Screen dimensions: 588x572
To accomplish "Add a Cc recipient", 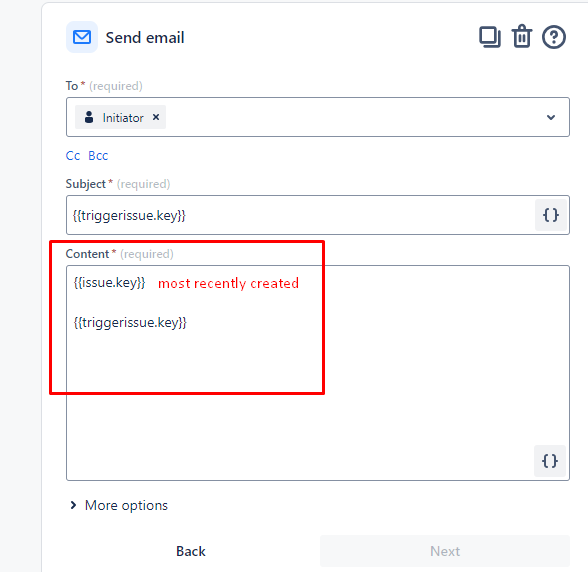I will pos(73,156).
